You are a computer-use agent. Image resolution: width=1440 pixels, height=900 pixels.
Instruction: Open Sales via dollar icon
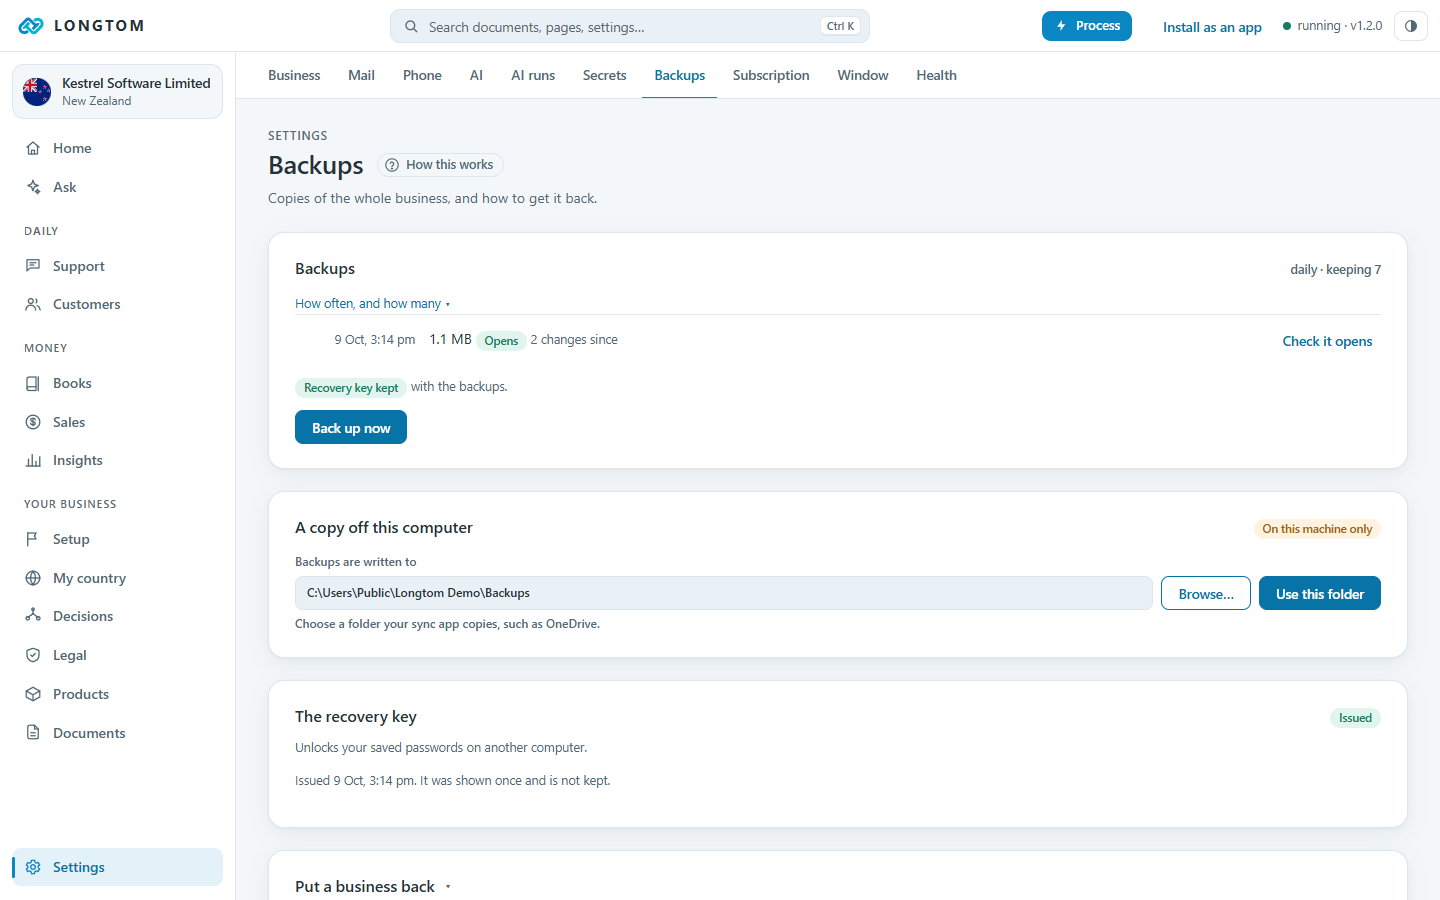click(33, 422)
